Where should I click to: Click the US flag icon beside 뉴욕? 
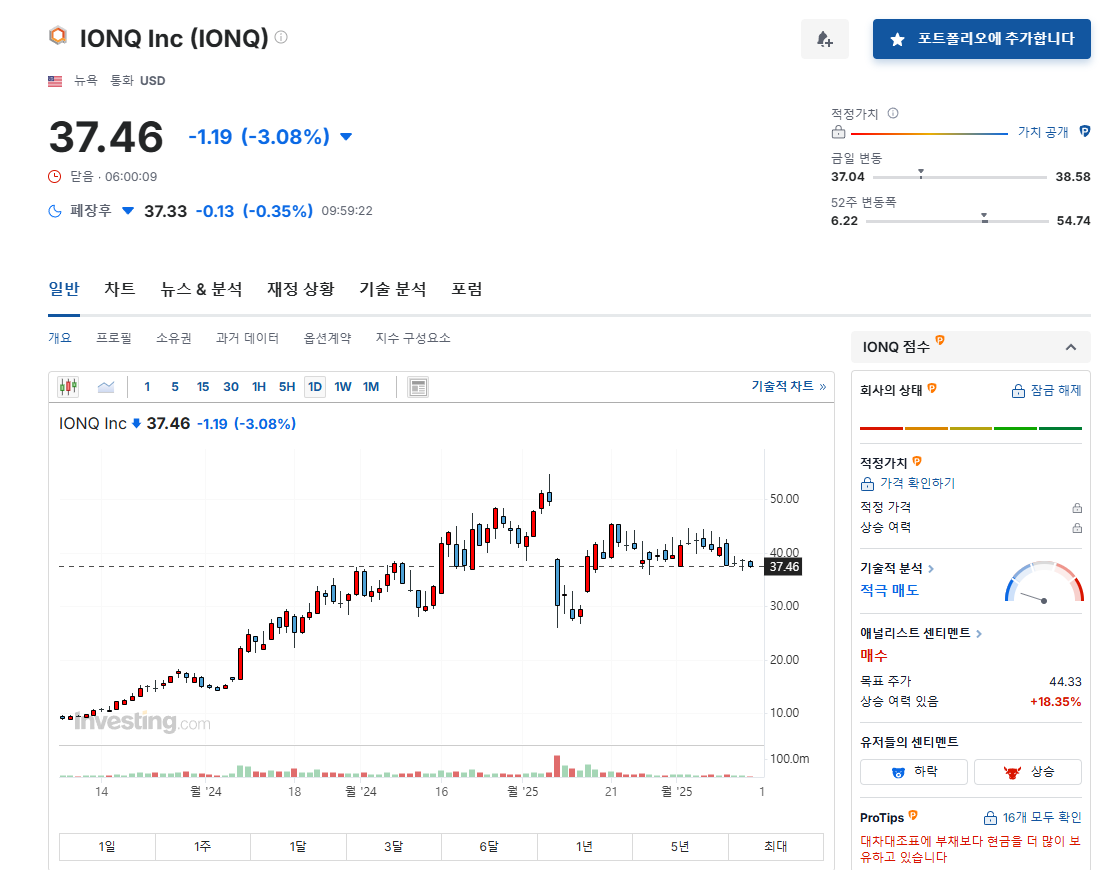click(x=54, y=80)
